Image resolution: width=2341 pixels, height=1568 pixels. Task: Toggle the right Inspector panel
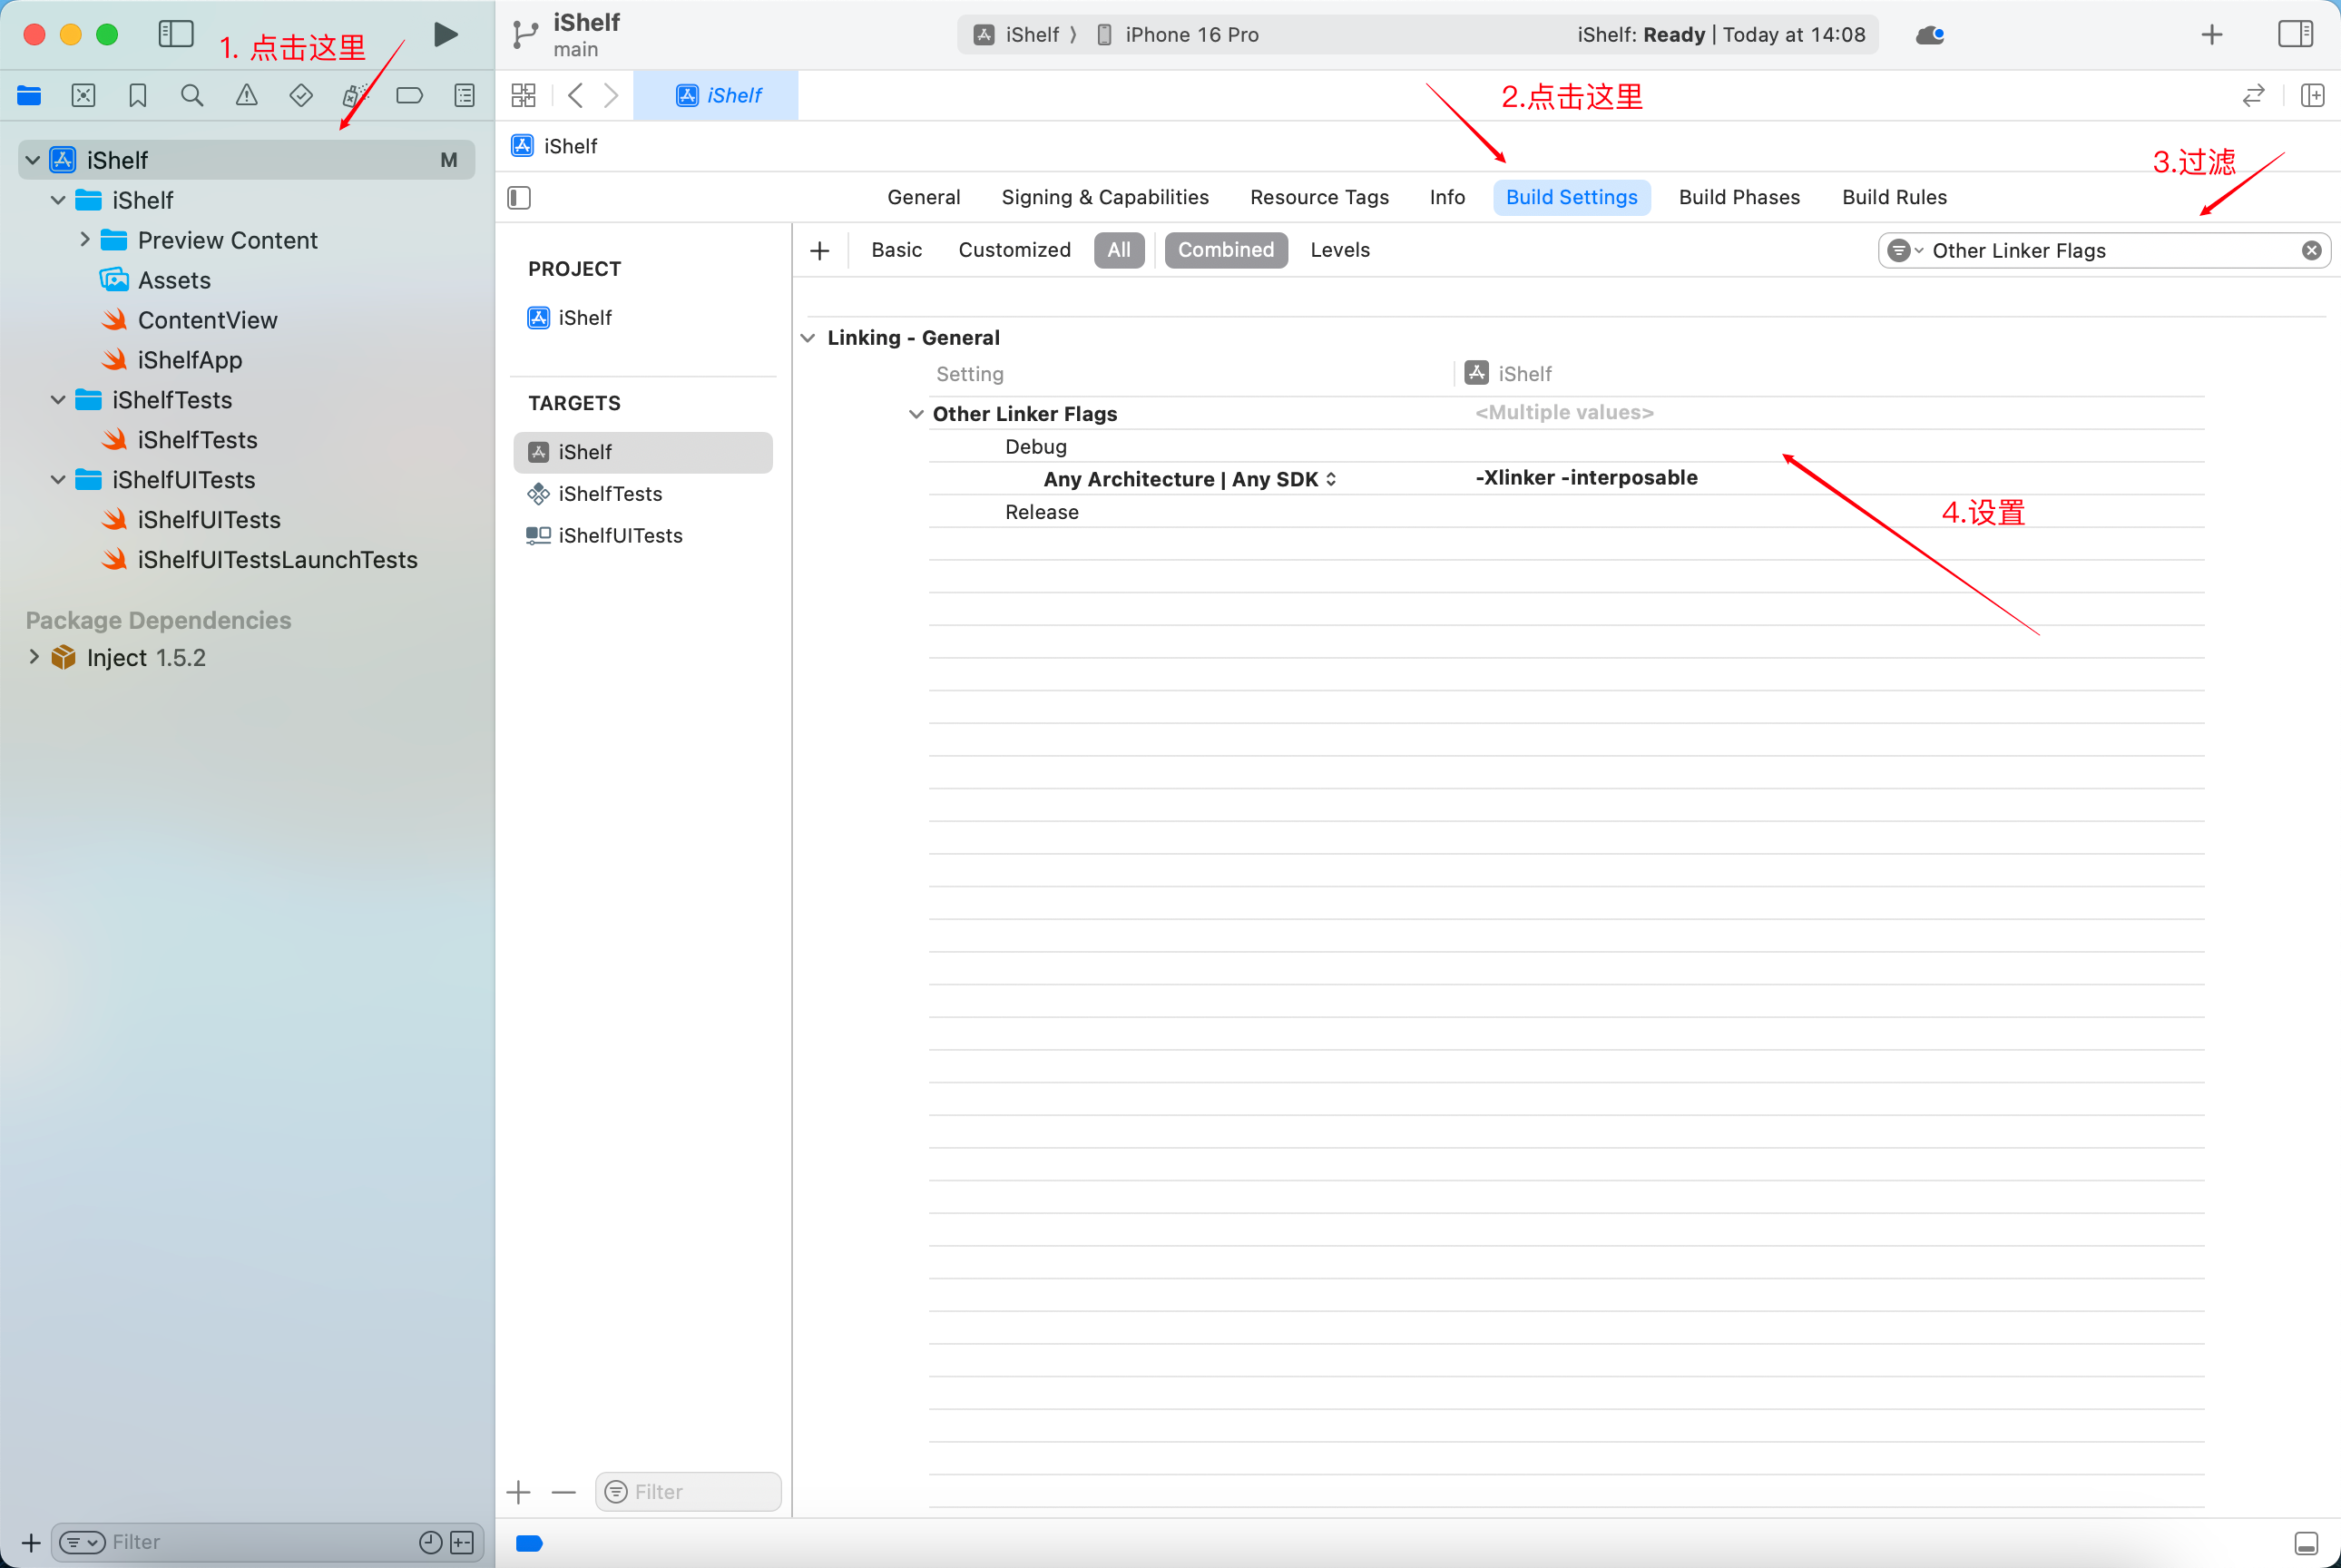click(x=2295, y=35)
